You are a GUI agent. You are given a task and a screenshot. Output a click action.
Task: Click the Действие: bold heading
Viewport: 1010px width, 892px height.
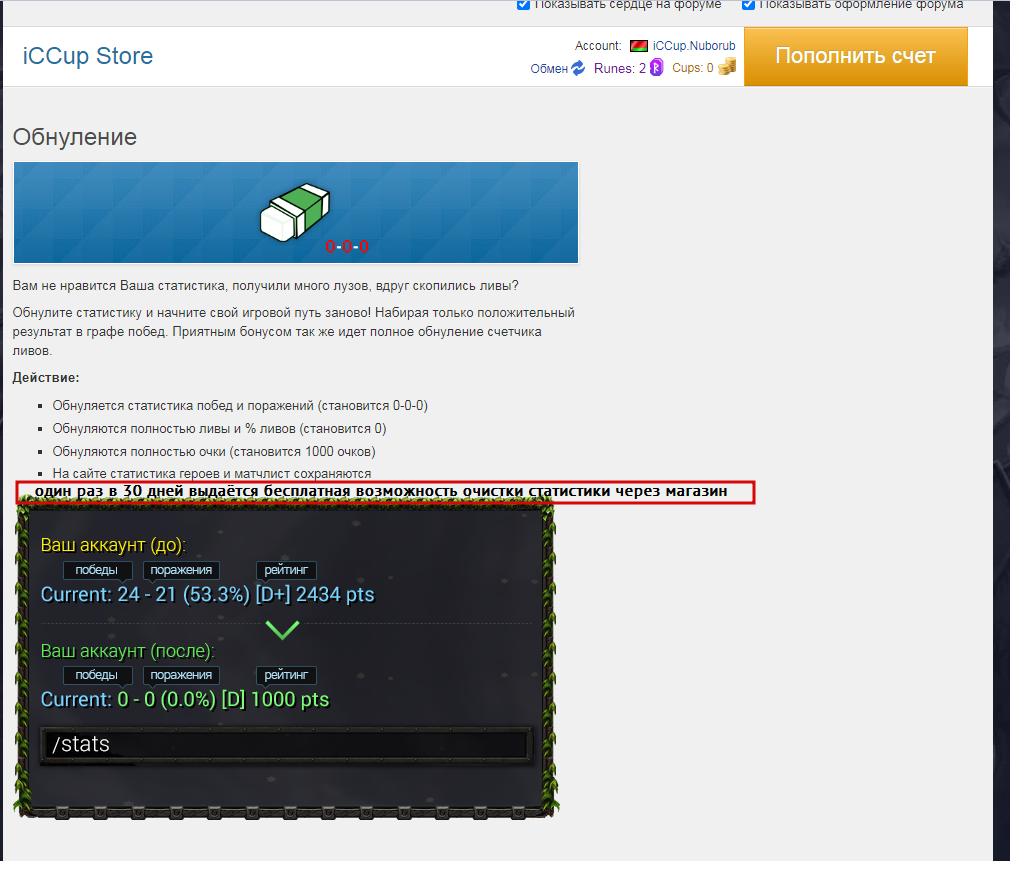(x=46, y=377)
